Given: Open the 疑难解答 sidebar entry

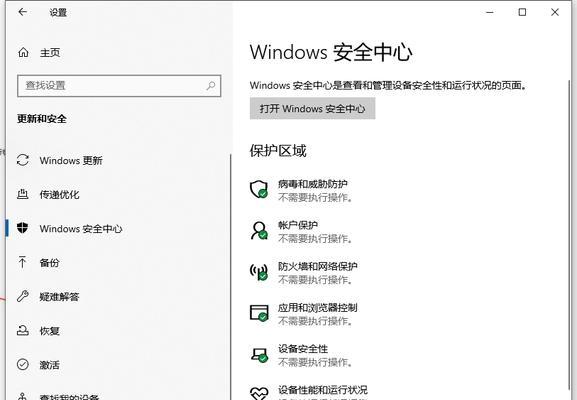Looking at the screenshot, I should [x=60, y=297].
